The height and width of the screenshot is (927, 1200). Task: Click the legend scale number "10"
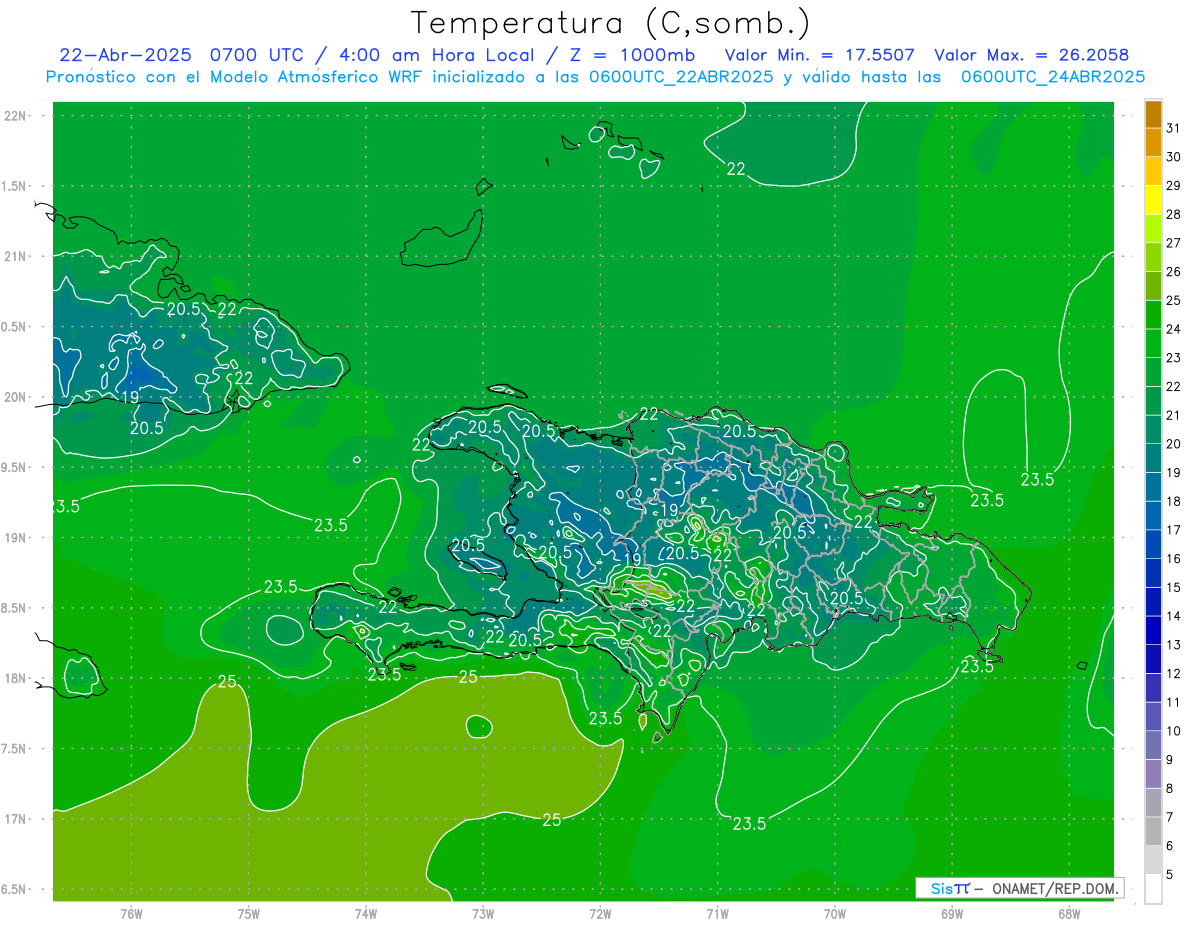point(1174,731)
